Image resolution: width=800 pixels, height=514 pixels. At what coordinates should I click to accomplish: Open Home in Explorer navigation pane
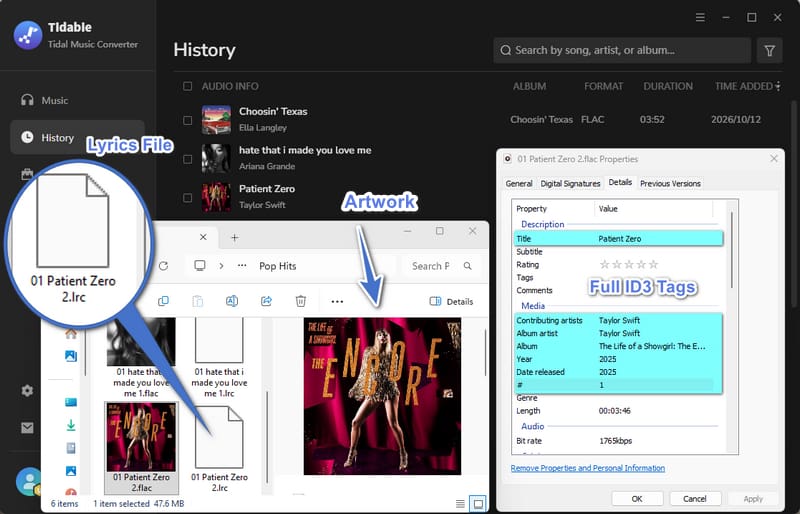[x=71, y=334]
